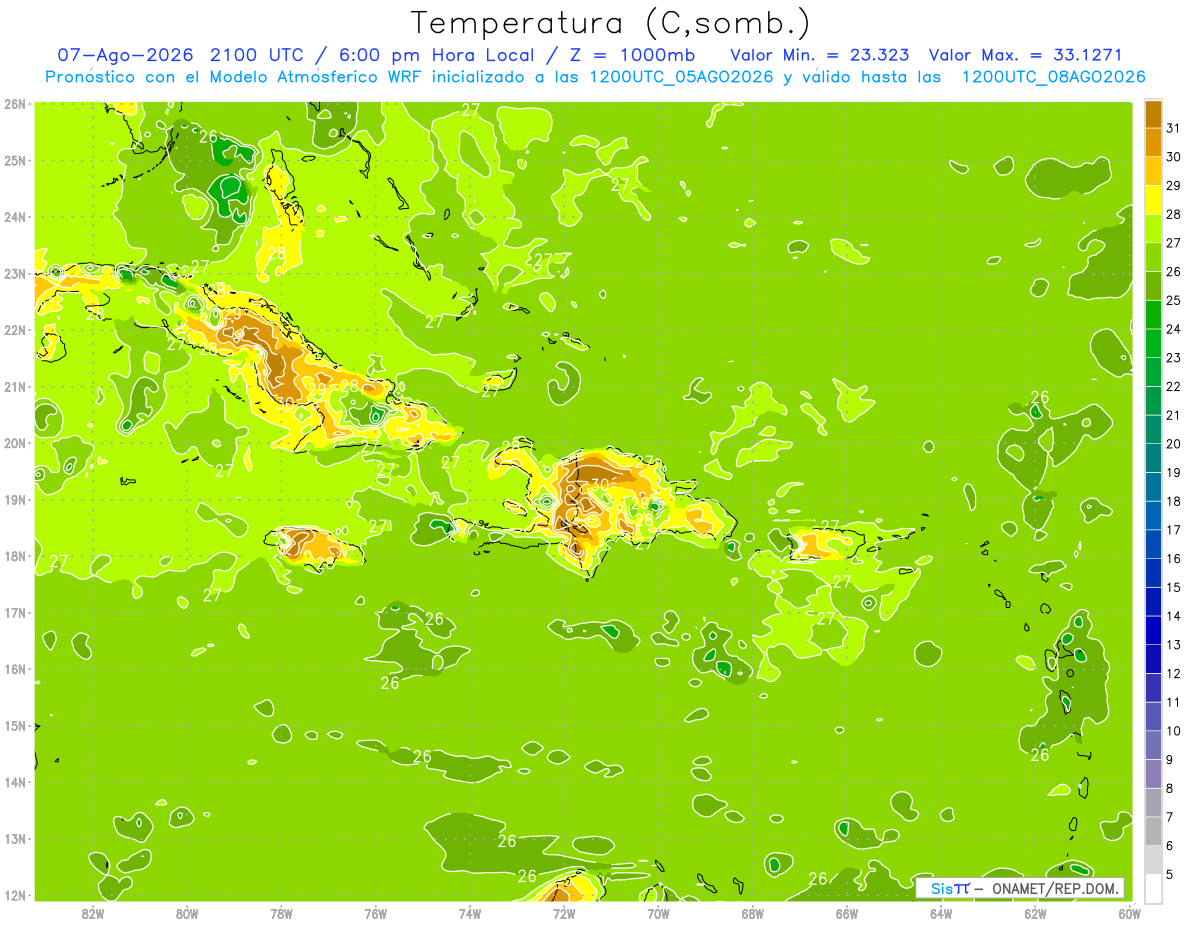Screen dimensions: 1200x927
Task: Click the 20N latitude axis label
Action: (15, 443)
